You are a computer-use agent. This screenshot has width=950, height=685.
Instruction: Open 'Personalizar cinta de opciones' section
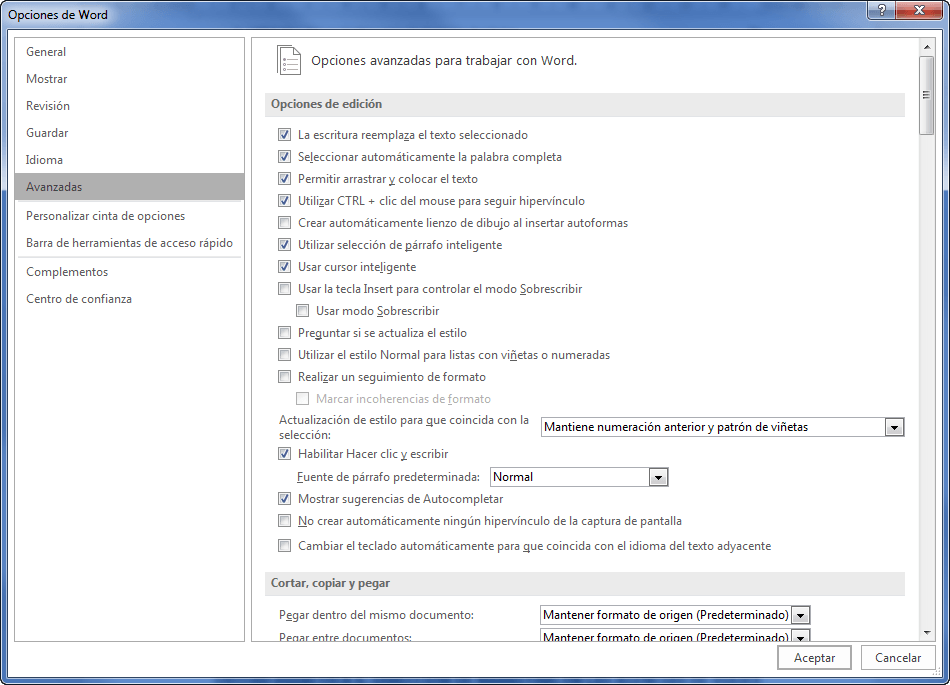[105, 216]
